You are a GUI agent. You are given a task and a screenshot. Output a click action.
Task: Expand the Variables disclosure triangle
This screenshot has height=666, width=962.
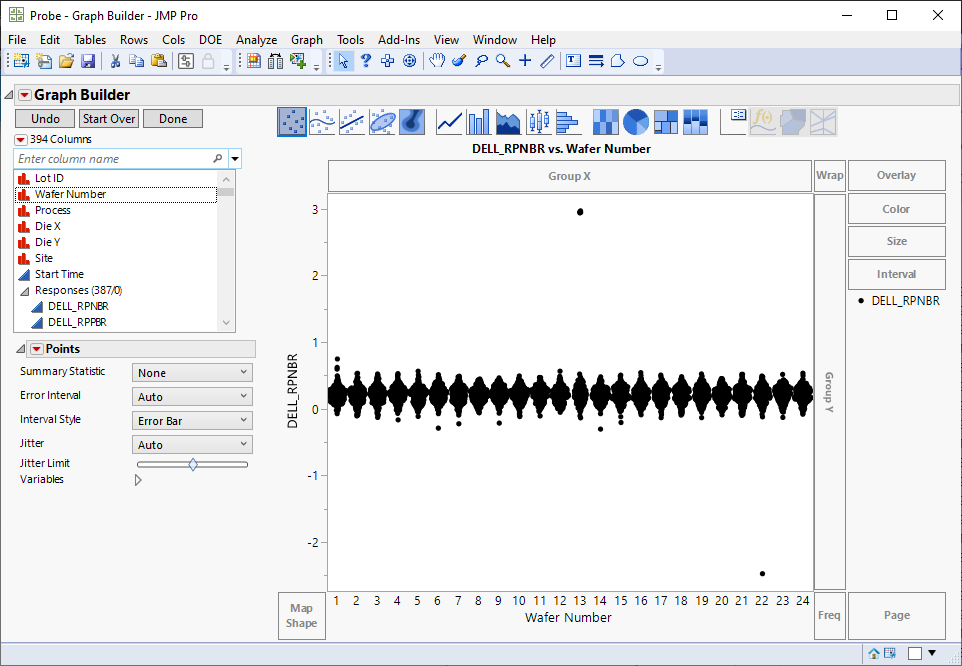point(138,480)
